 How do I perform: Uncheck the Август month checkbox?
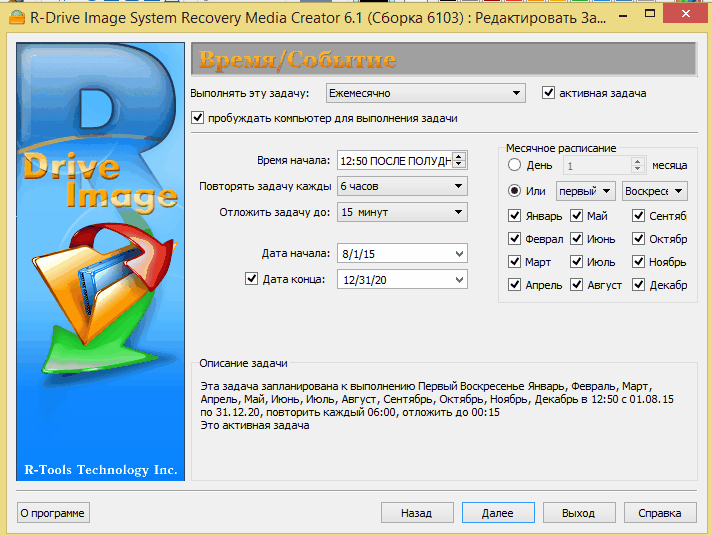pyautogui.click(x=577, y=285)
